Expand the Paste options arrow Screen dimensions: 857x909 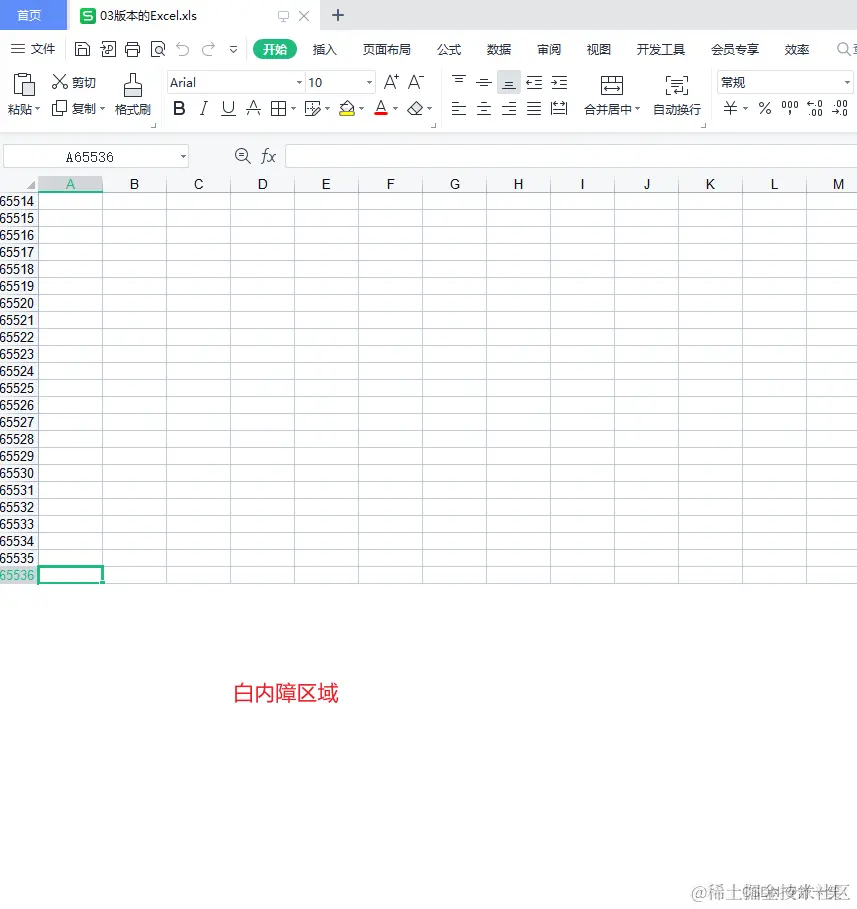click(x=38, y=109)
